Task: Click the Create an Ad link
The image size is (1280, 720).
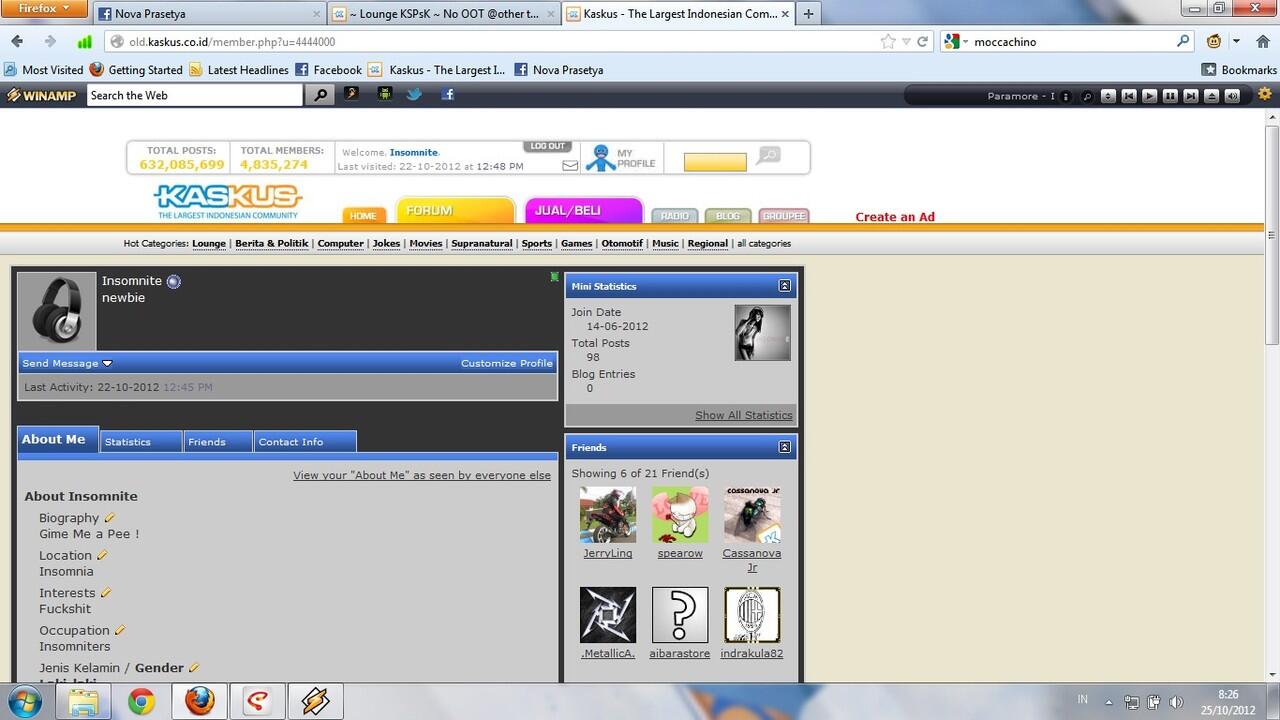Action: [x=895, y=217]
